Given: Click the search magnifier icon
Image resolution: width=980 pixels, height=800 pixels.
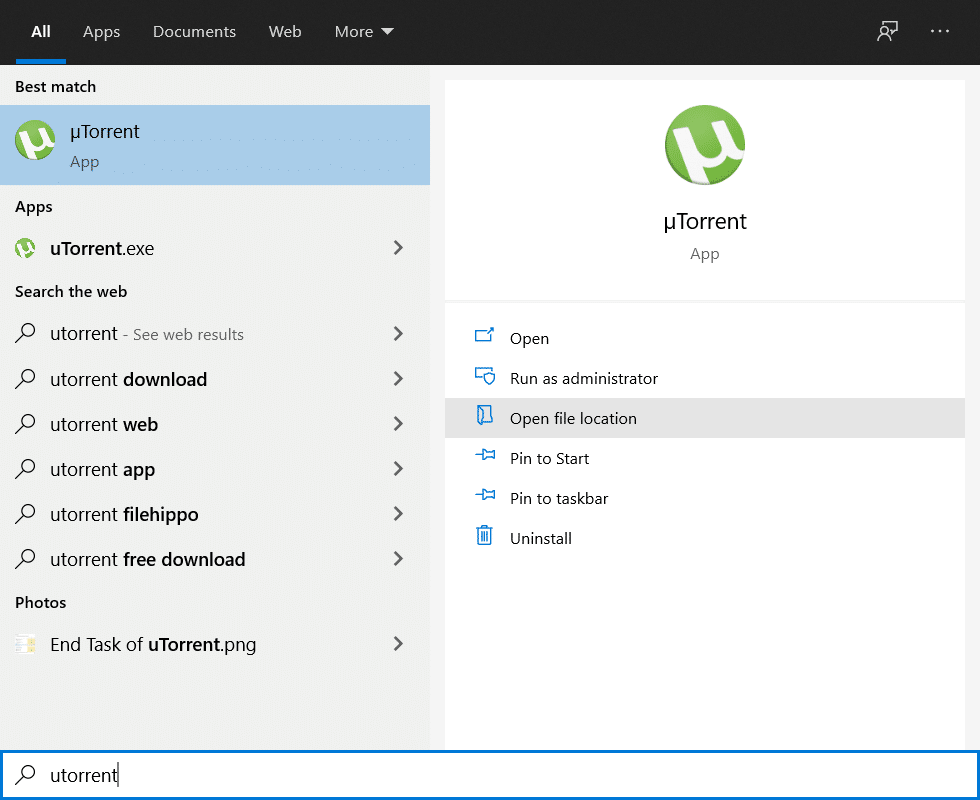Looking at the screenshot, I should [x=25, y=775].
